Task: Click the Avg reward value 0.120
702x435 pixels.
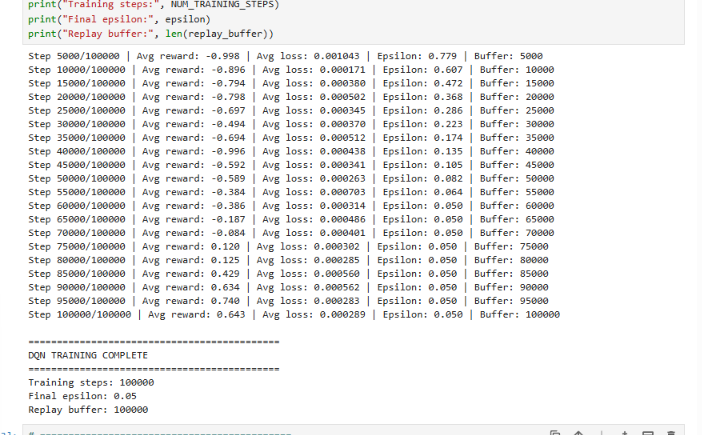Action: tap(225, 247)
